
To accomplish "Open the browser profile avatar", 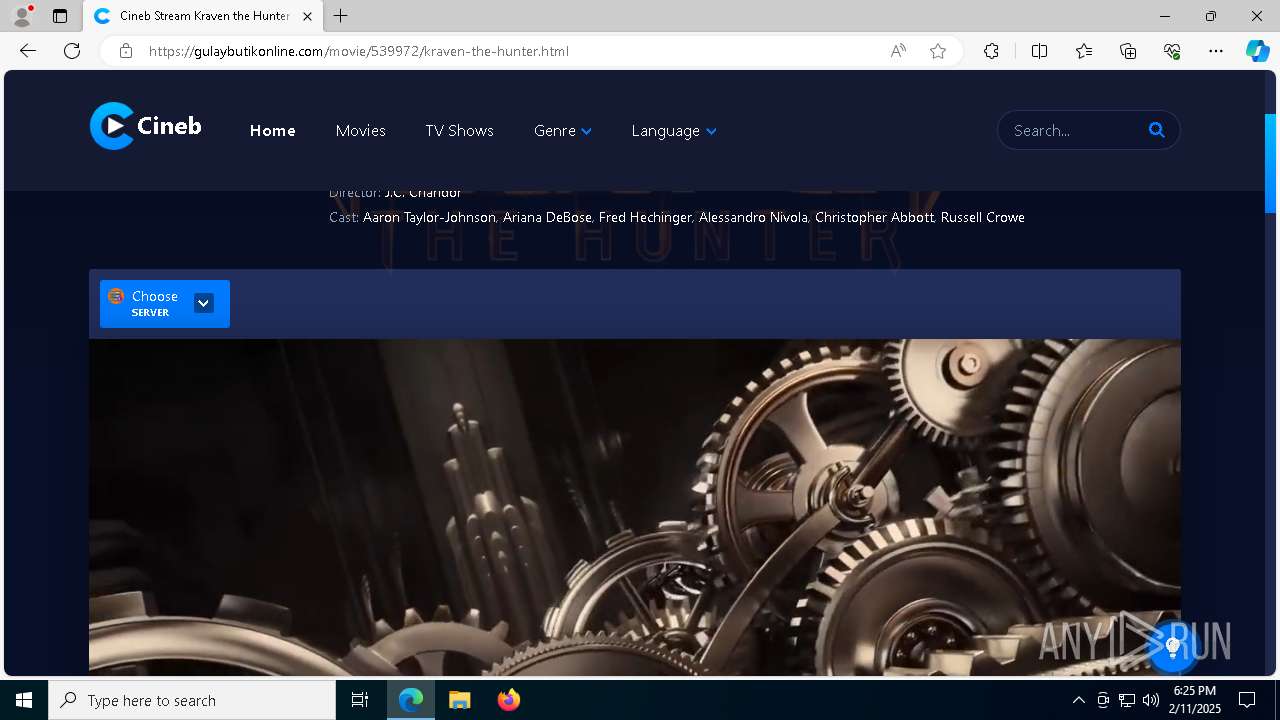I will pos(22,16).
